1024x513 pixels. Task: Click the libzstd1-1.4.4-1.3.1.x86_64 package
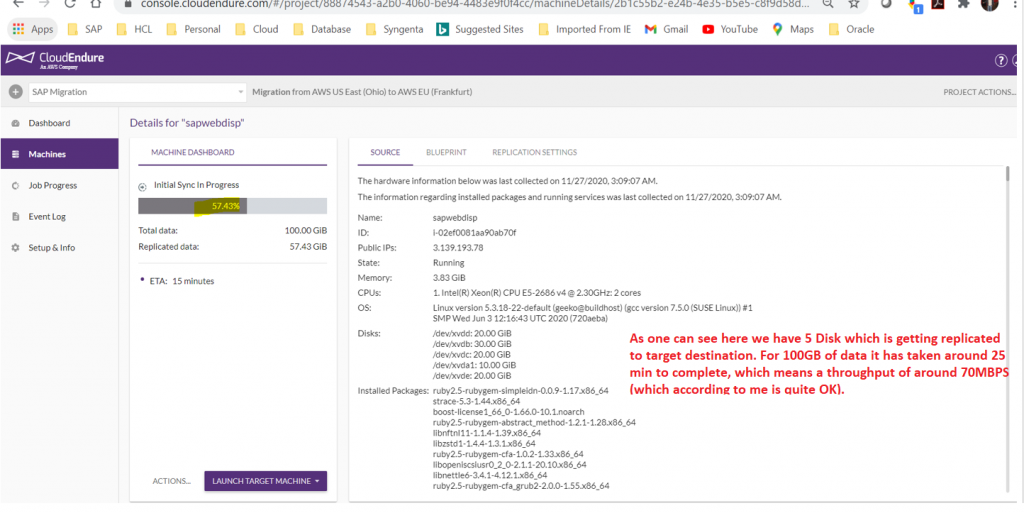484,444
